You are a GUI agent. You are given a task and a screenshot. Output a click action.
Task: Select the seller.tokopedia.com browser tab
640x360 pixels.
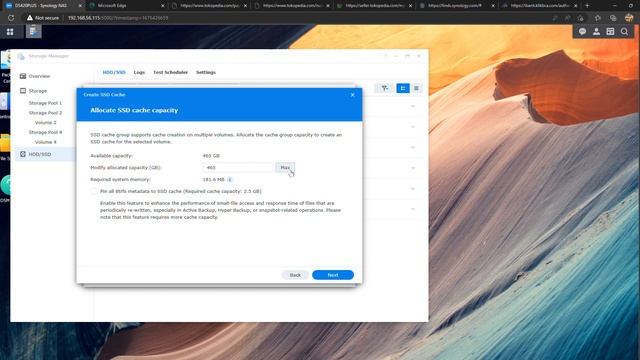[373, 6]
